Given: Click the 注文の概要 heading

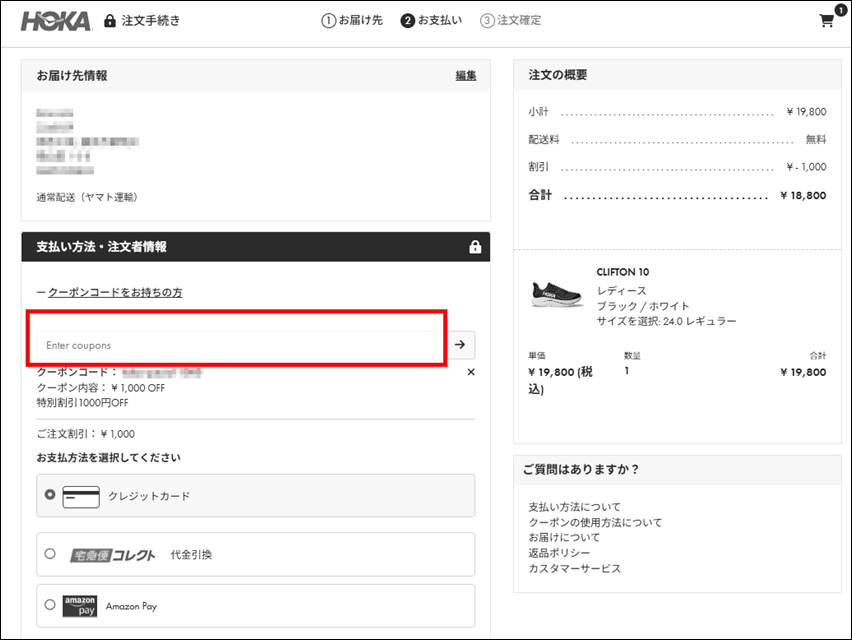Looking at the screenshot, I should coord(557,75).
